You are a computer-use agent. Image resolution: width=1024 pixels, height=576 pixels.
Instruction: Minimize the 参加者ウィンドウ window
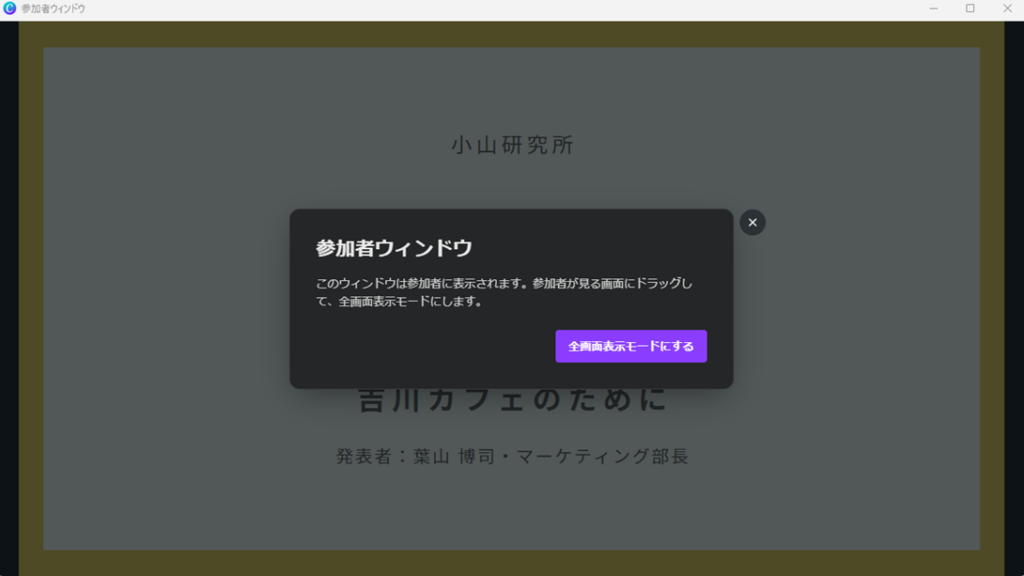(933, 8)
